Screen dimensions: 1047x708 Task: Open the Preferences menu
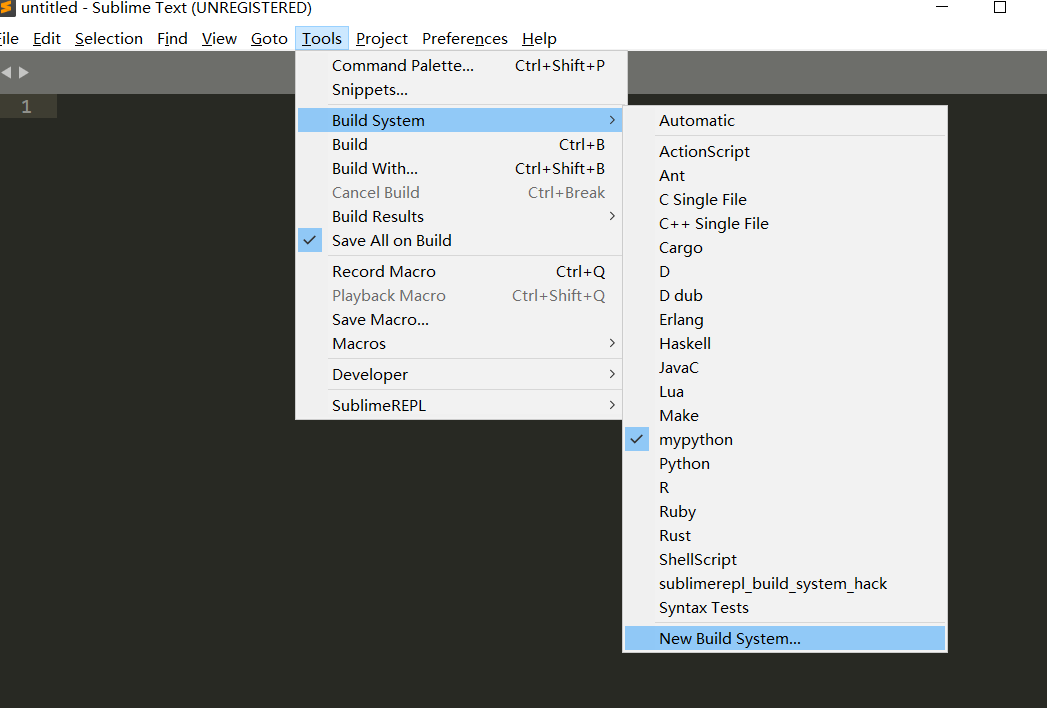[465, 39]
